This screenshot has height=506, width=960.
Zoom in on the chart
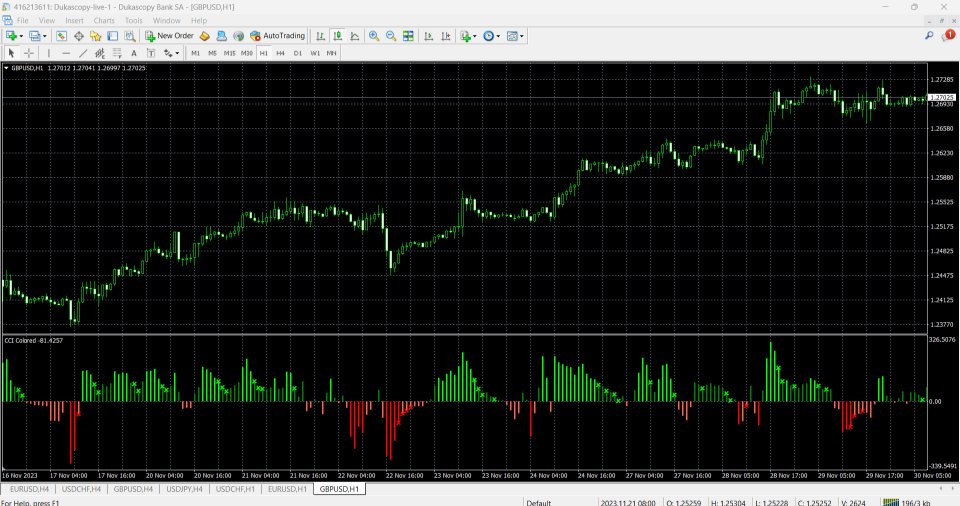click(374, 36)
